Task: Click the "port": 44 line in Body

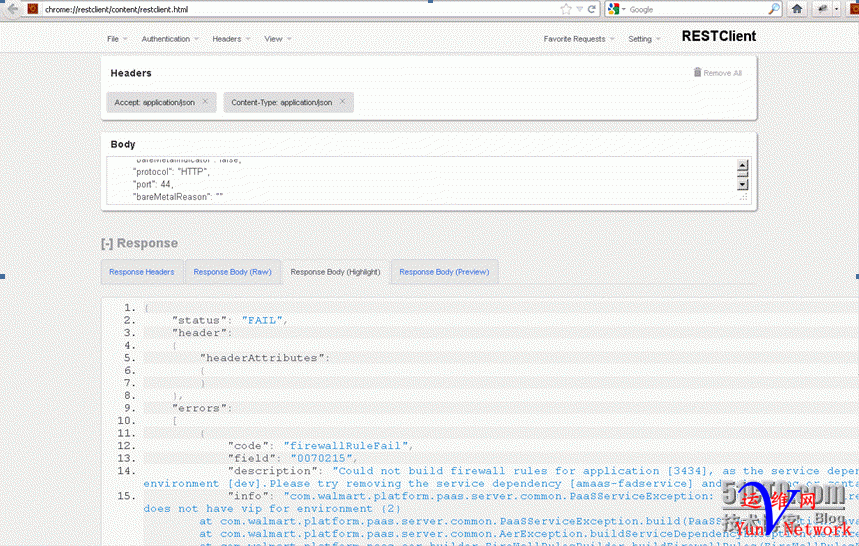Action: [152, 185]
